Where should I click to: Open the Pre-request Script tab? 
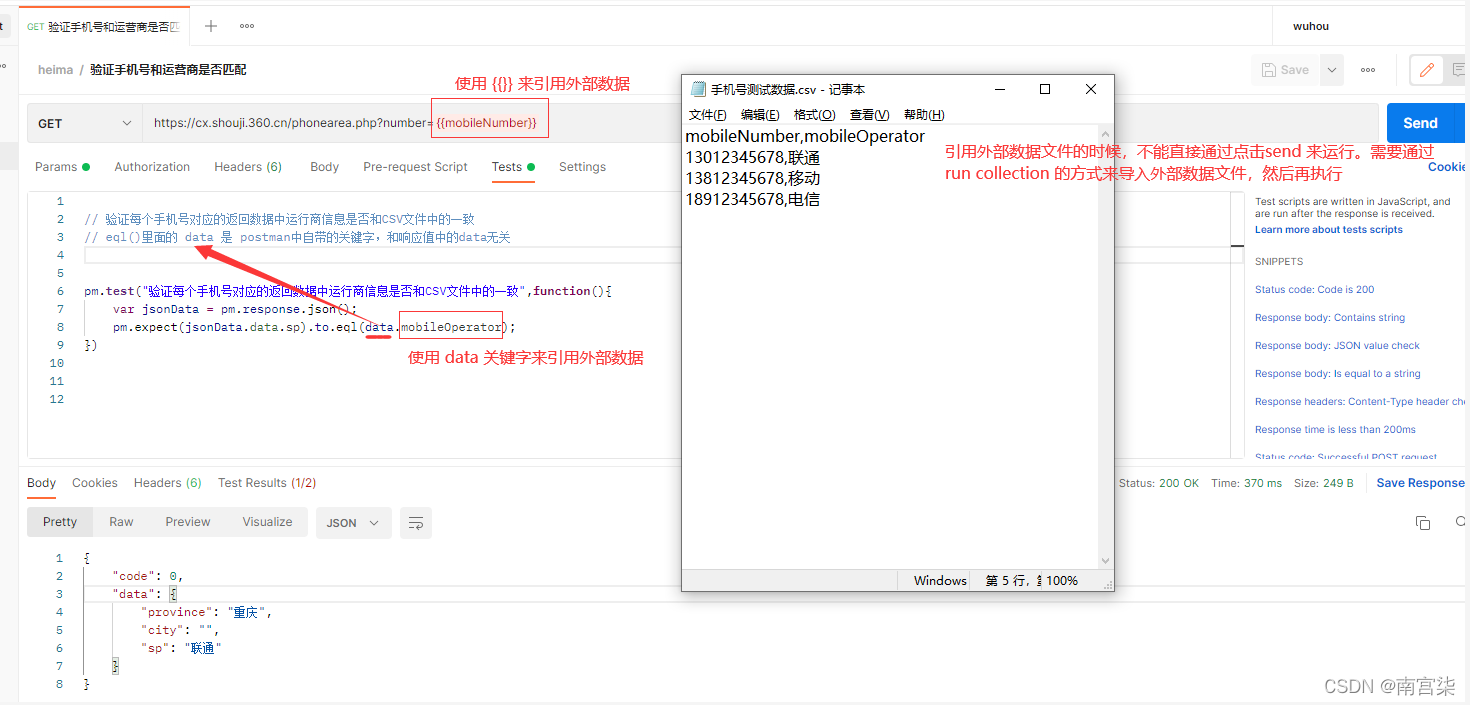pos(415,167)
